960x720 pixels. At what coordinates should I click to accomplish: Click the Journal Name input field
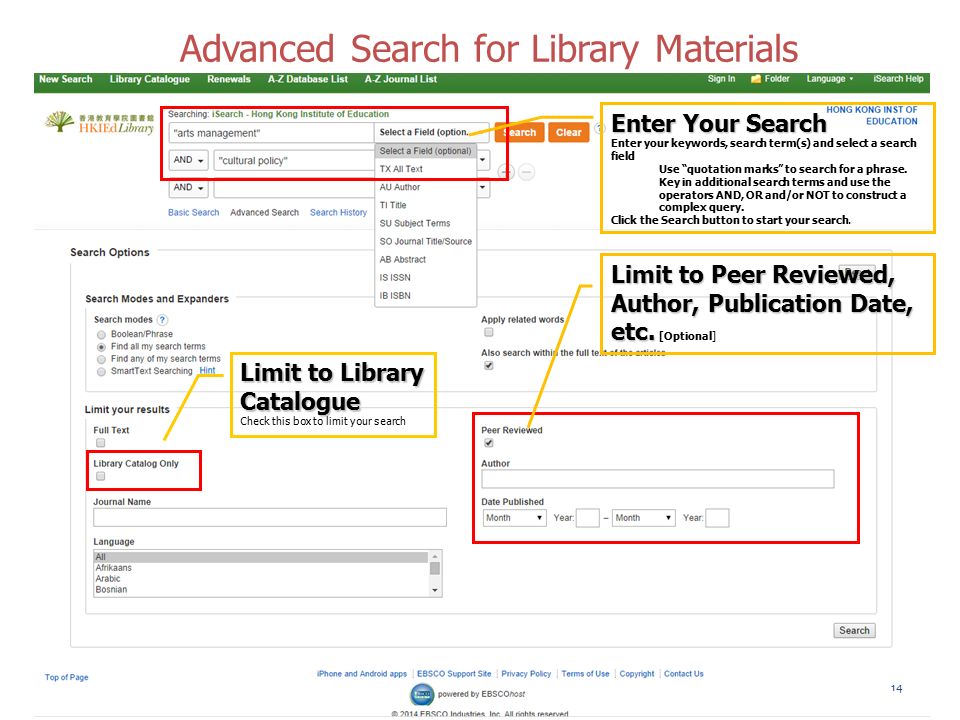[x=270, y=517]
